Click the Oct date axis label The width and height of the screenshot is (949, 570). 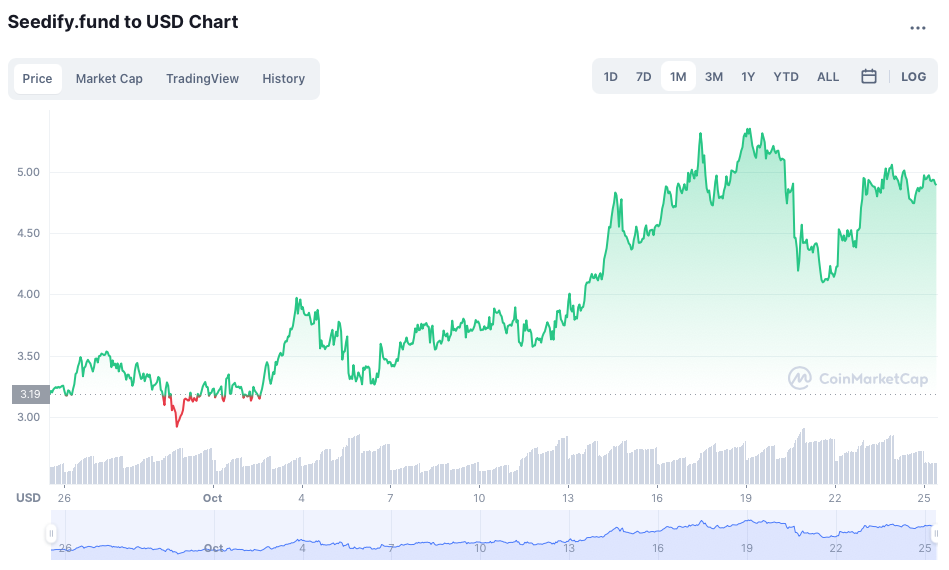coord(212,498)
